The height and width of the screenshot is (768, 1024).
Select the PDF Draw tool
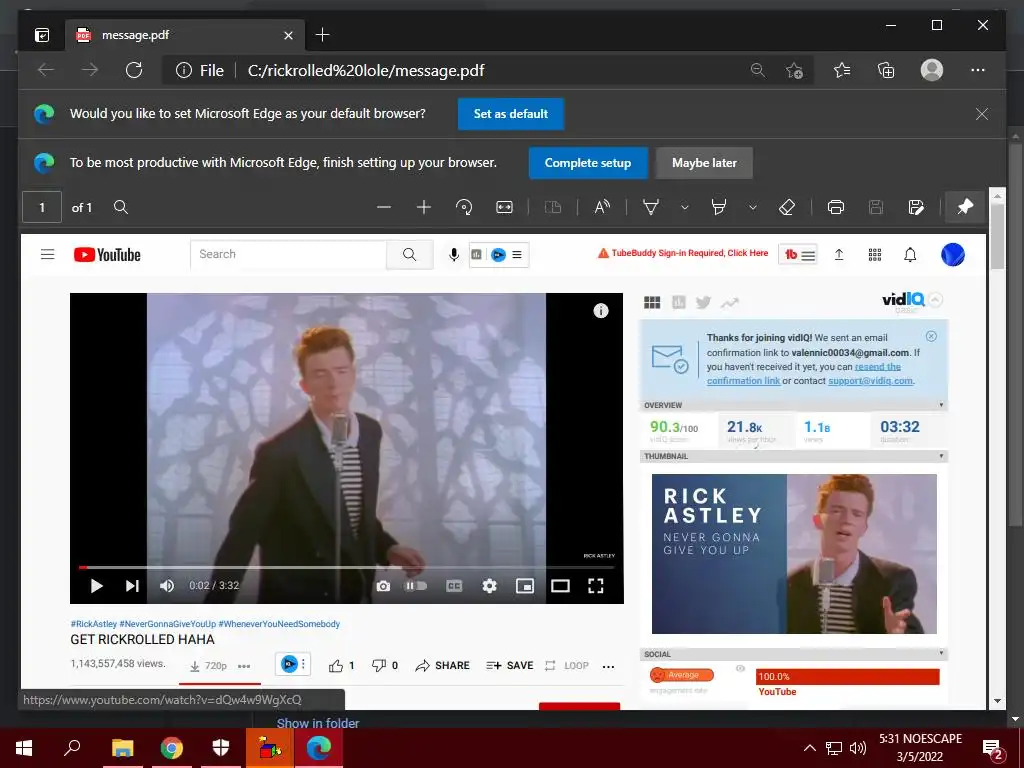(x=650, y=207)
